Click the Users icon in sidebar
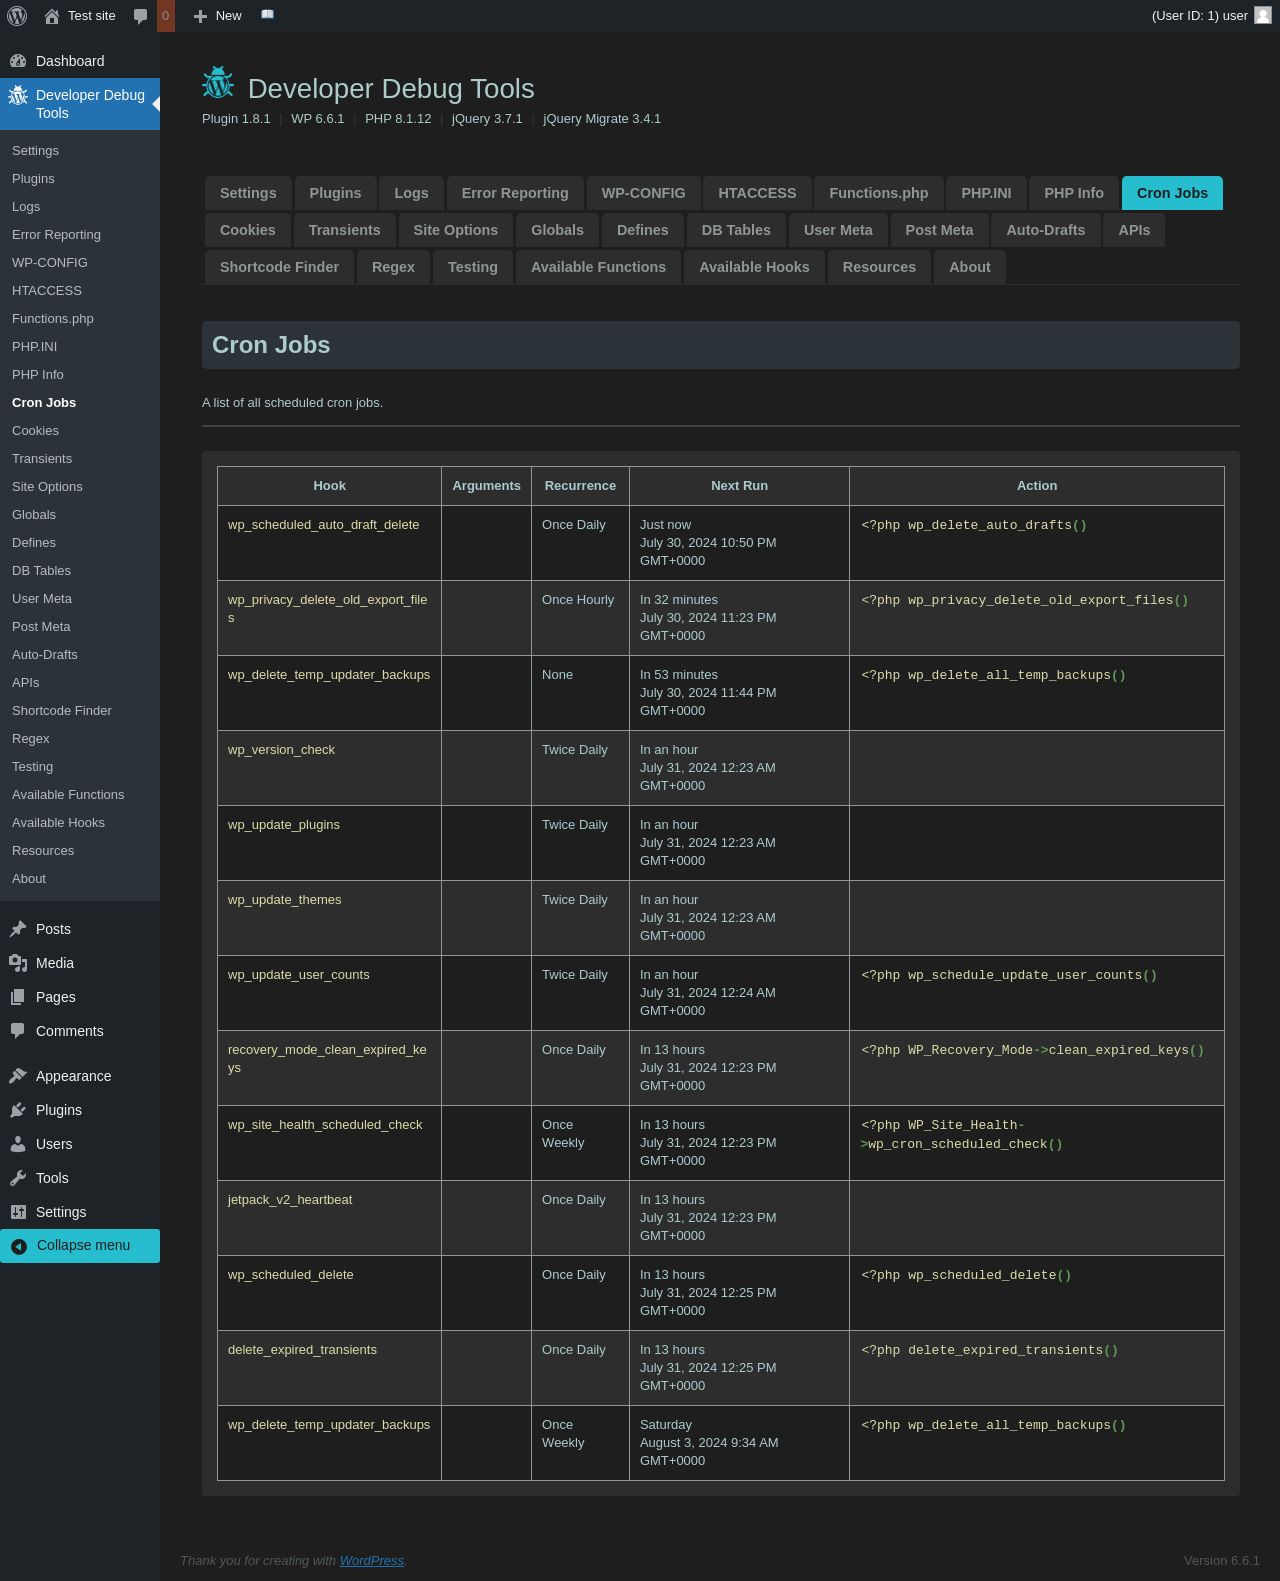1280x1581 pixels. coord(18,1144)
